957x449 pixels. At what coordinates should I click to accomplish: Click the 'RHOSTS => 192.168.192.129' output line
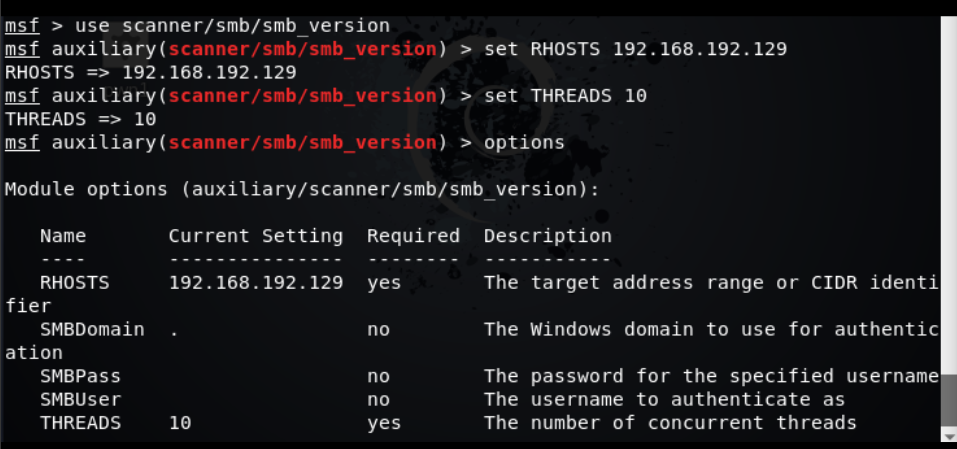(150, 72)
